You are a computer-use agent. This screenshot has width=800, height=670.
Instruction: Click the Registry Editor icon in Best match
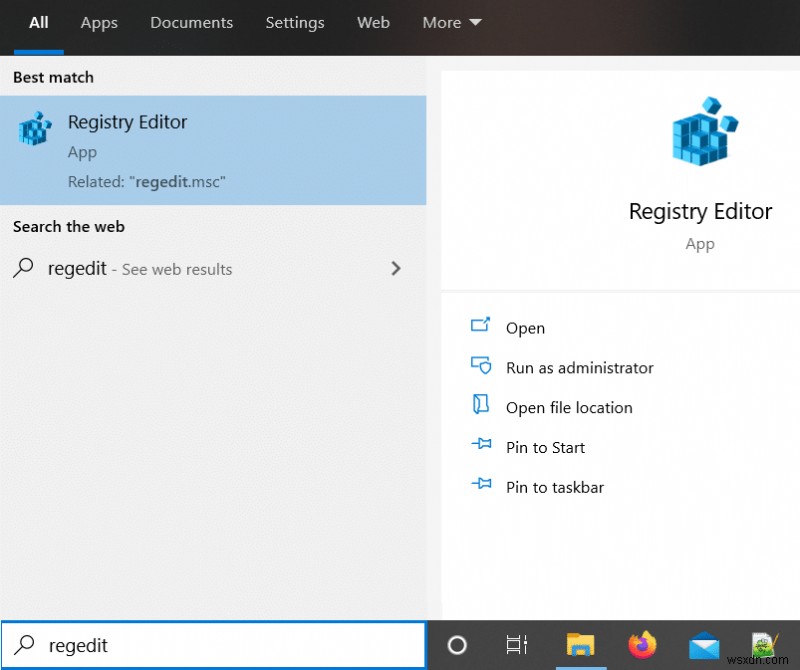tap(35, 130)
